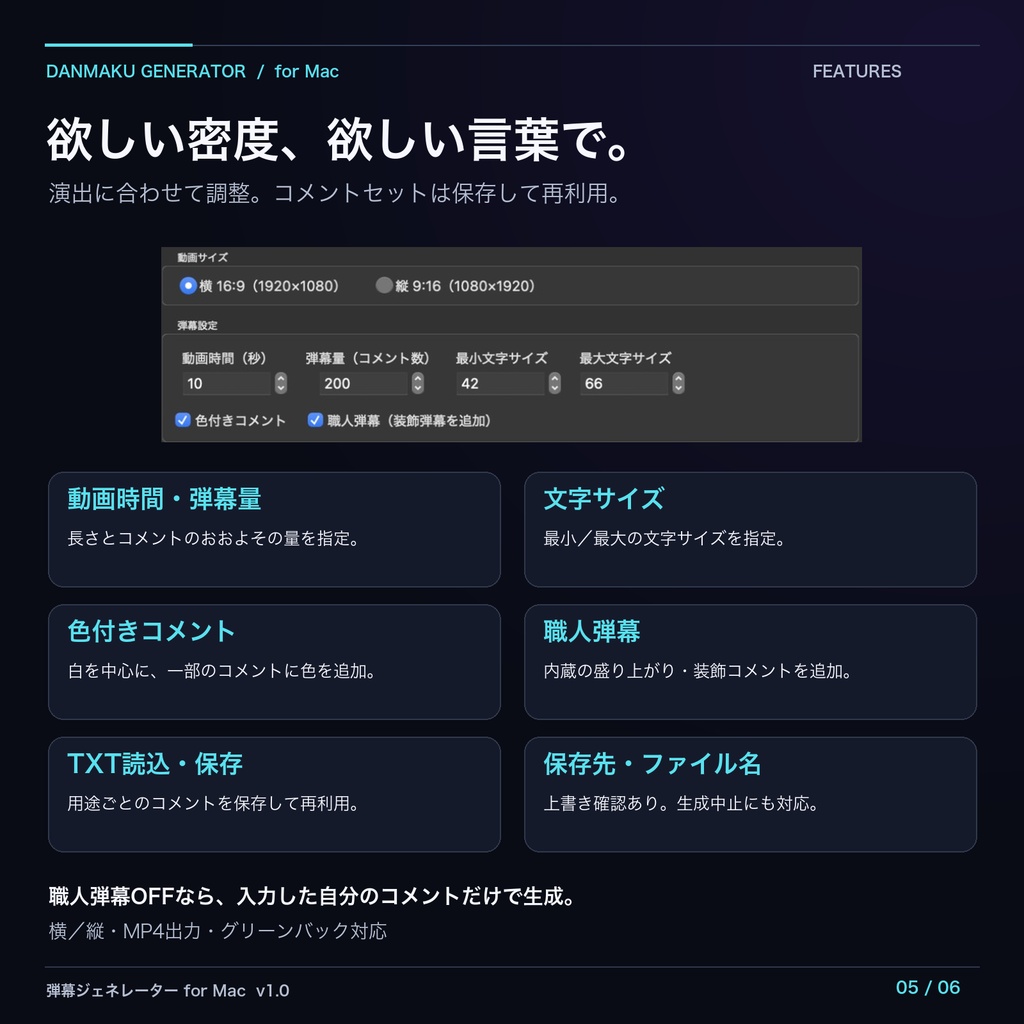This screenshot has width=1024, height=1024.
Task: Click the 動画サイズ section label
Action: click(202, 258)
